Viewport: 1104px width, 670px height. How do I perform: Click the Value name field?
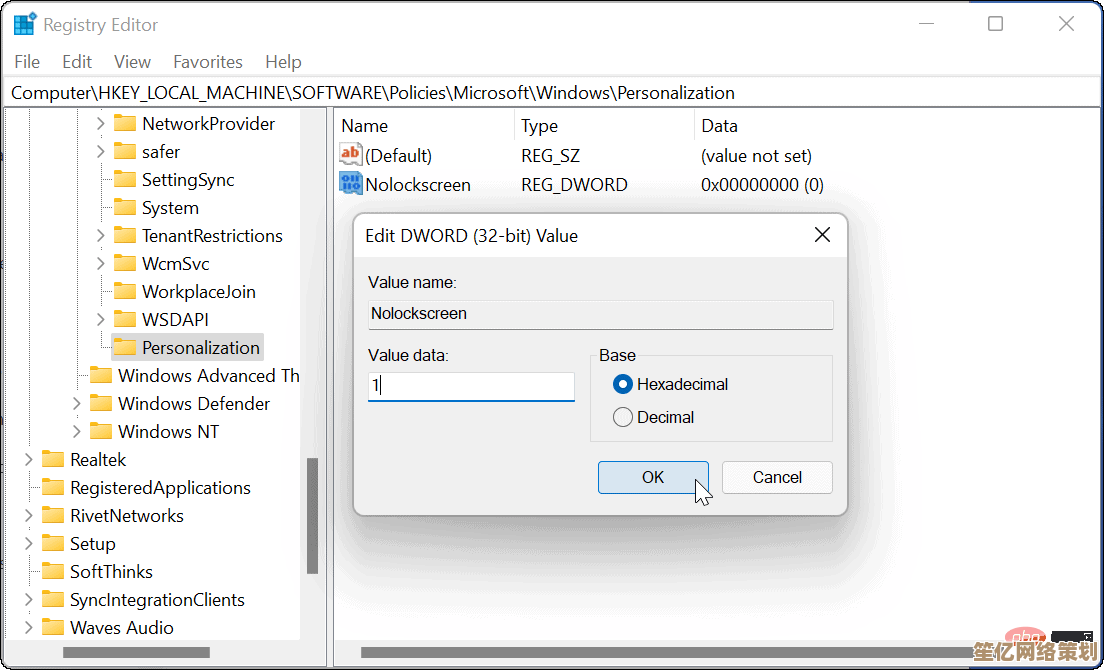pyautogui.click(x=601, y=315)
